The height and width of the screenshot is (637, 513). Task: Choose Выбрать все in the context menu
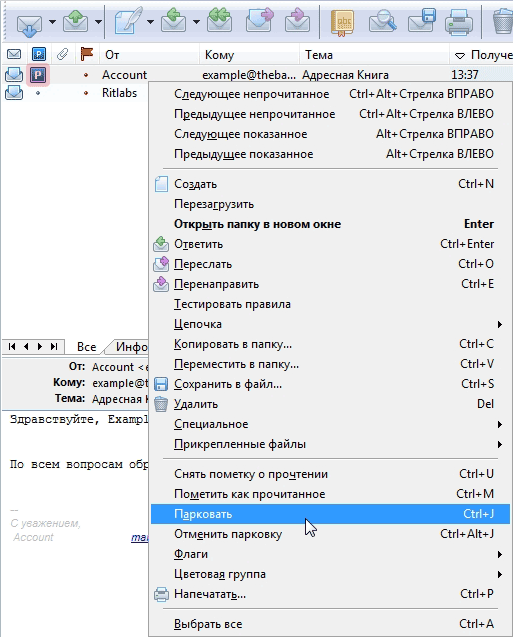coord(329,624)
